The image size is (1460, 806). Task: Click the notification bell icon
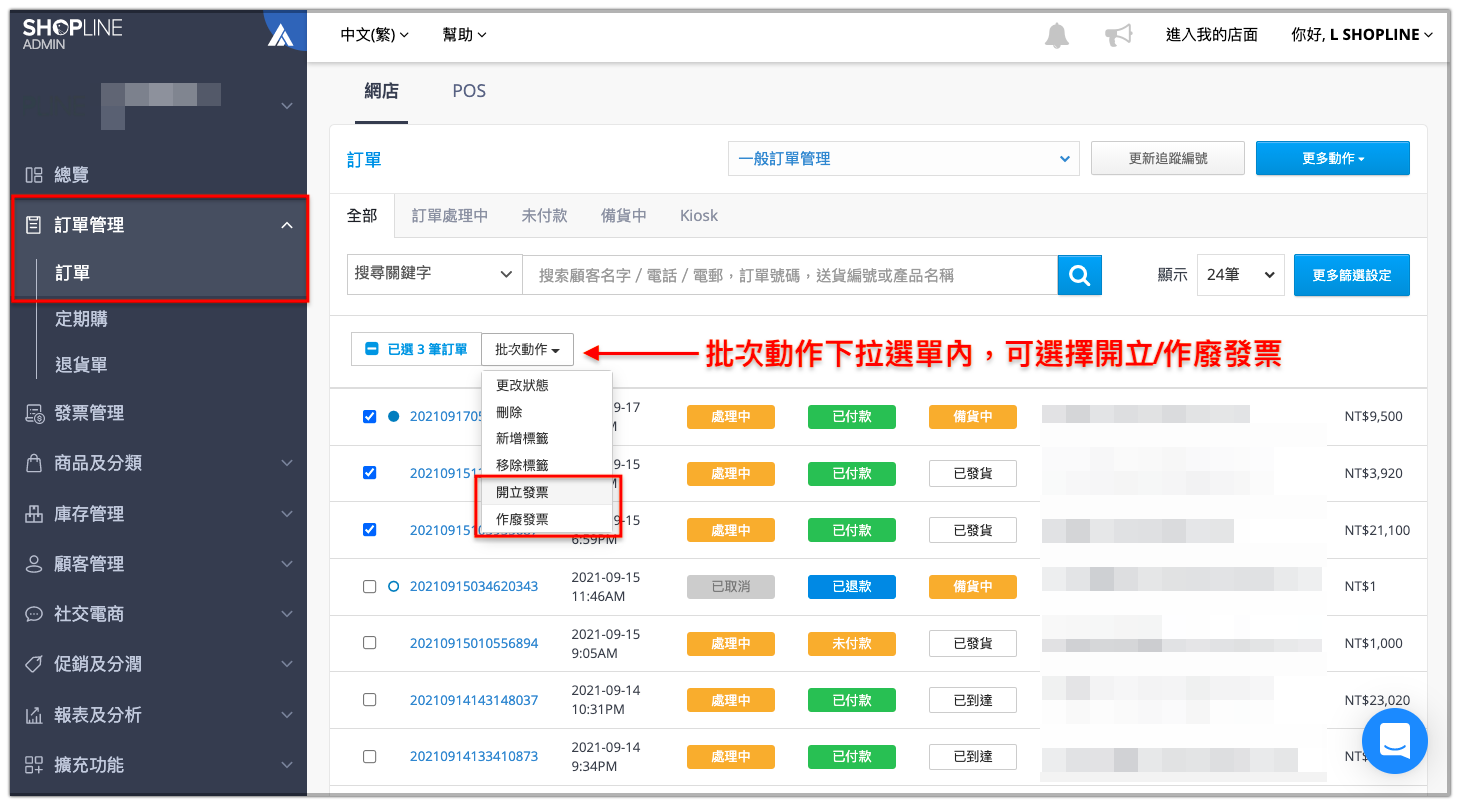coord(1056,35)
